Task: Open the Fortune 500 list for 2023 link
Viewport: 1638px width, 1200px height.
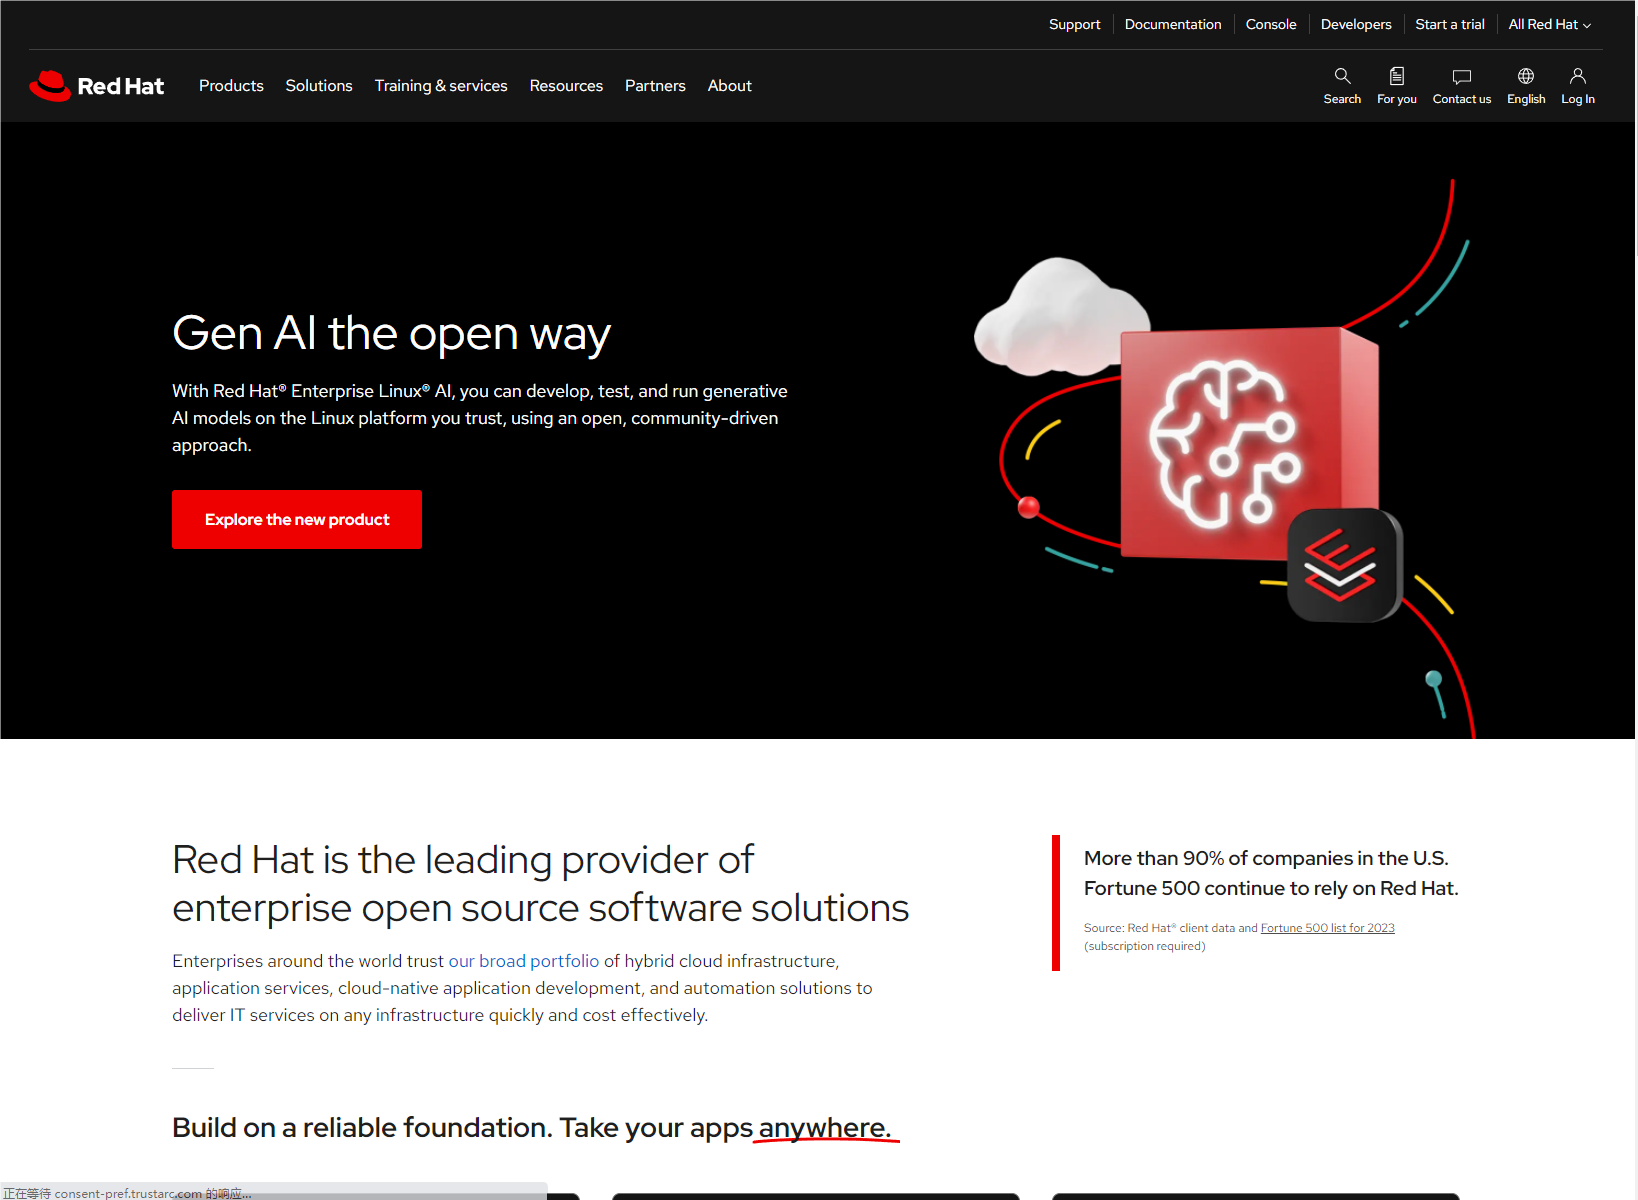Action: coord(1327,928)
